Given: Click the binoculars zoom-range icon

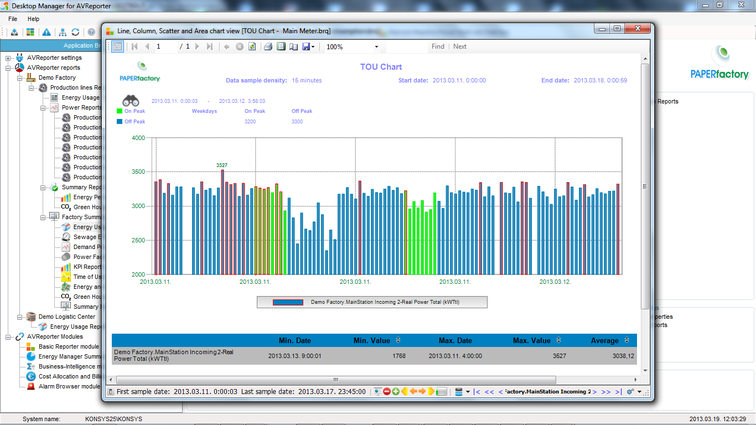Looking at the screenshot, I should pyautogui.click(x=131, y=100).
